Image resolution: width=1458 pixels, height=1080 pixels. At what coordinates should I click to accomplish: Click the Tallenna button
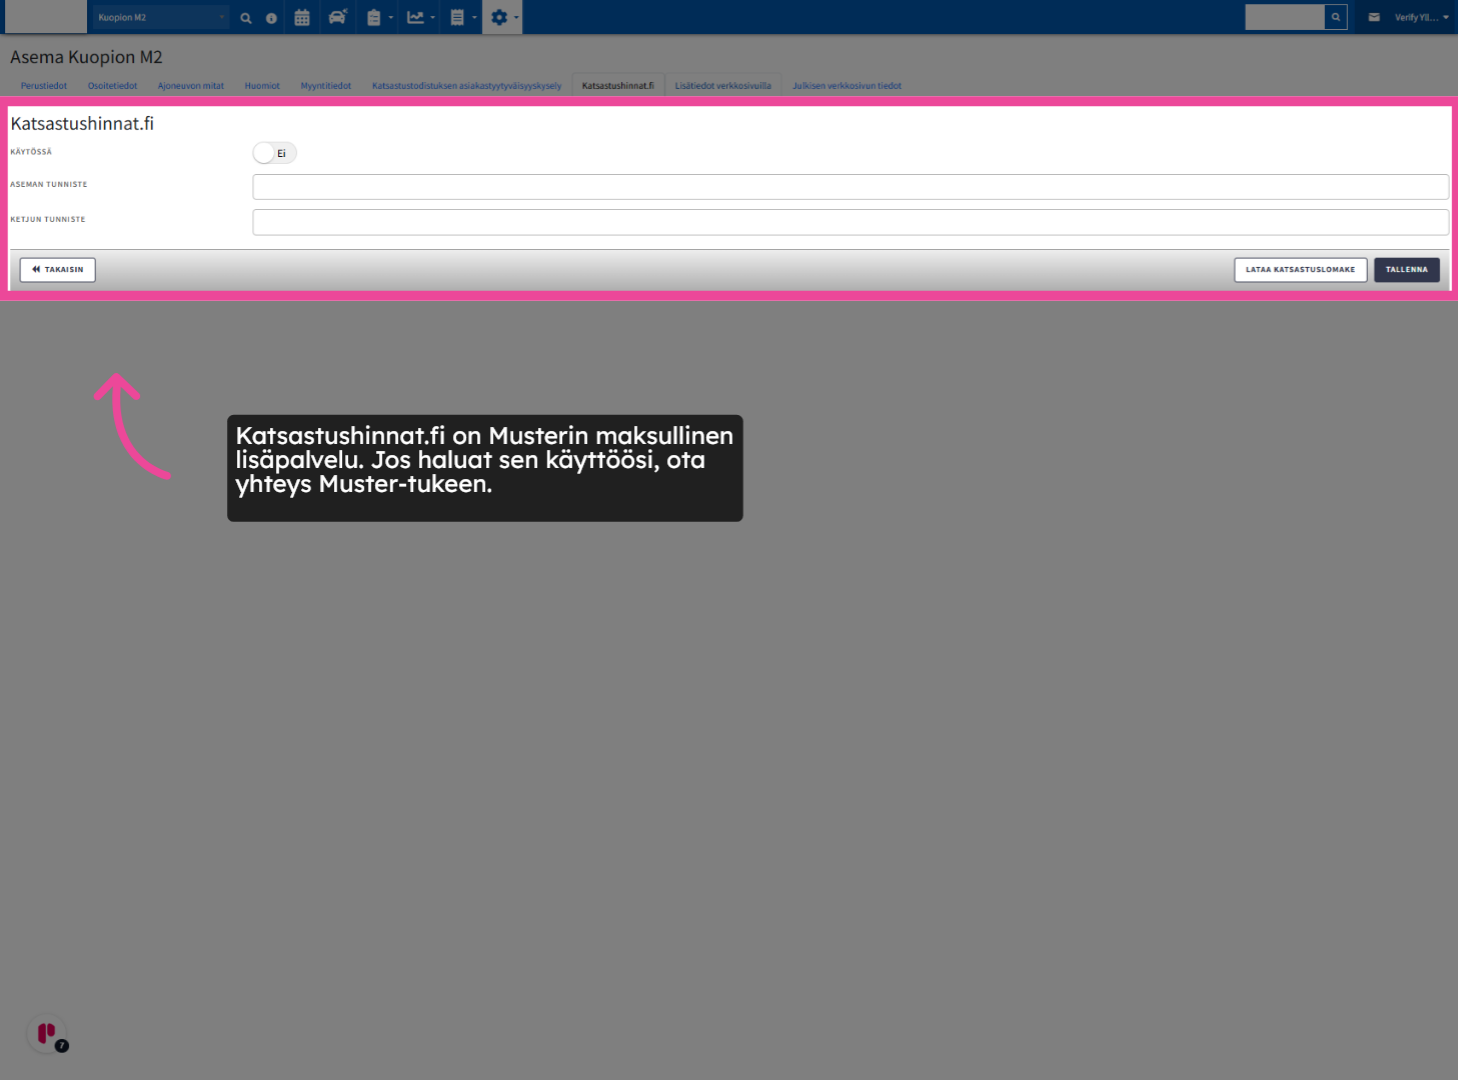point(1407,270)
